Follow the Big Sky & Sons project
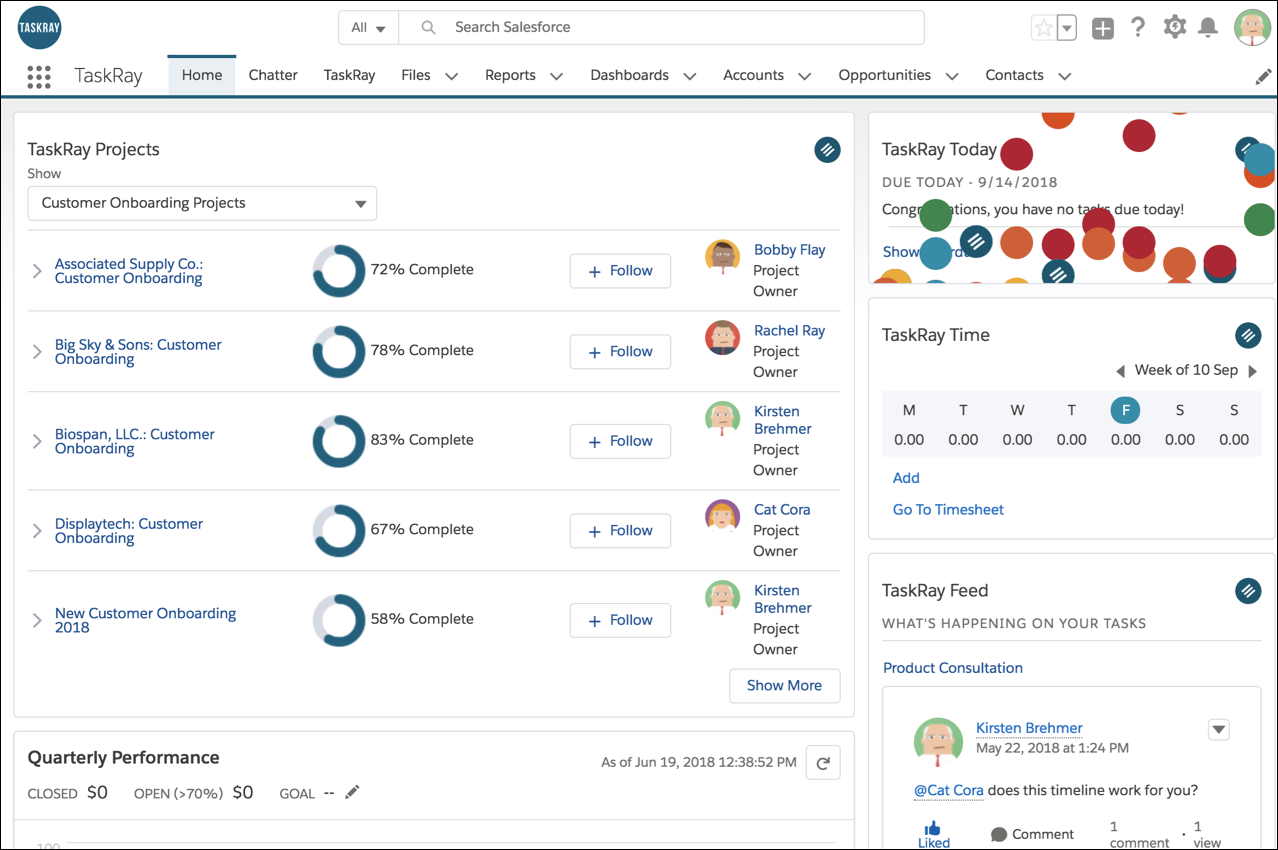The image size is (1278, 850). click(620, 352)
